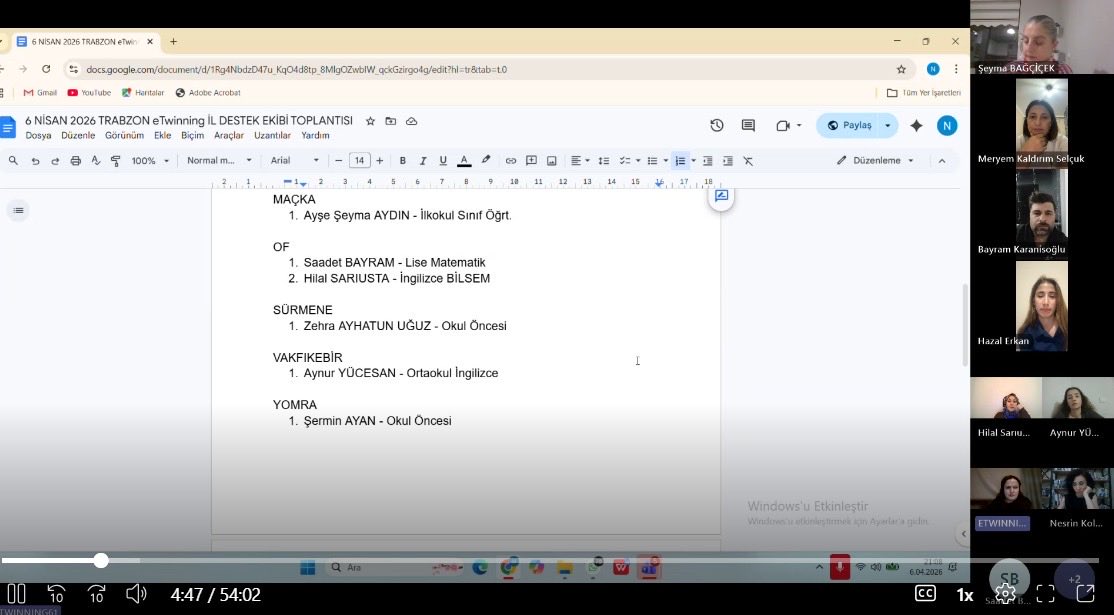Toggle underline formatting
Image resolution: width=1114 pixels, height=615 pixels.
tap(443, 161)
